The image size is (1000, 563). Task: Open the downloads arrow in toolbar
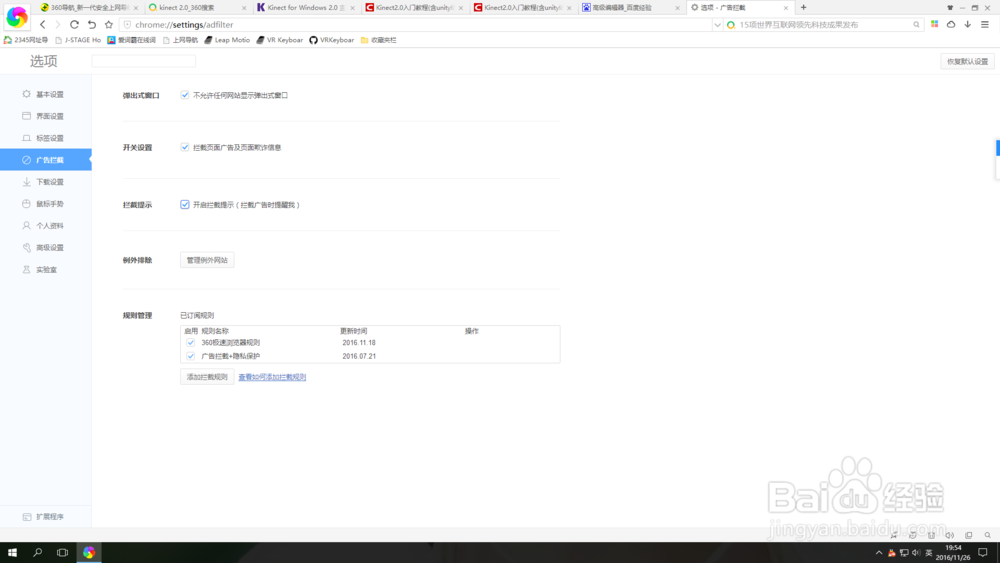[967, 24]
